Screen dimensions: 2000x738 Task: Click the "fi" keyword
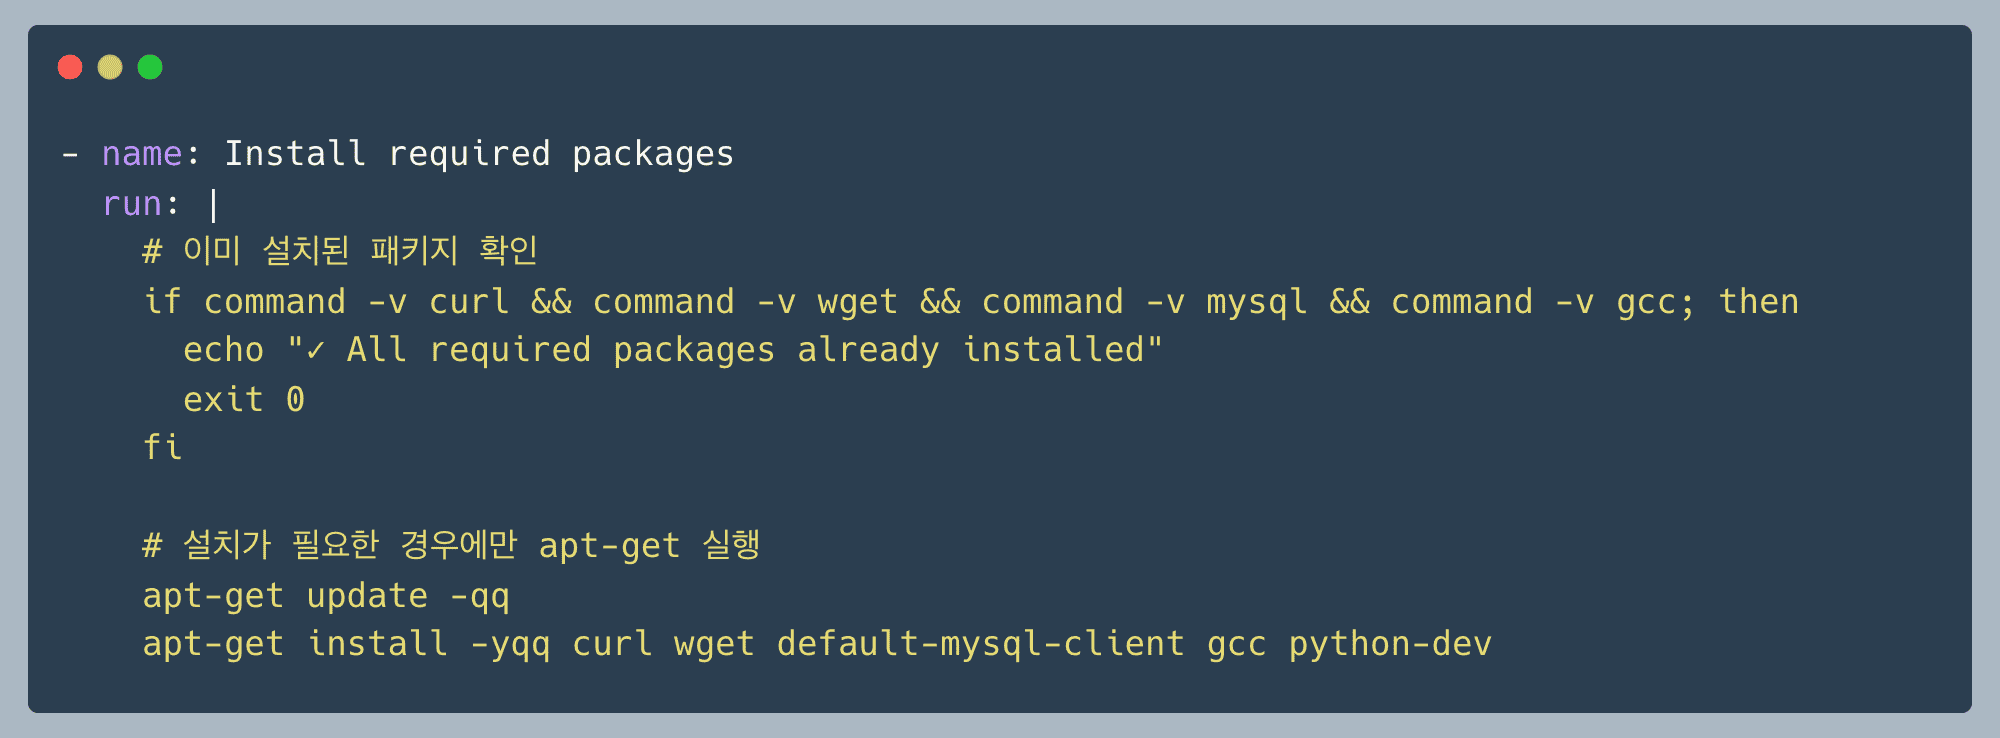[162, 447]
